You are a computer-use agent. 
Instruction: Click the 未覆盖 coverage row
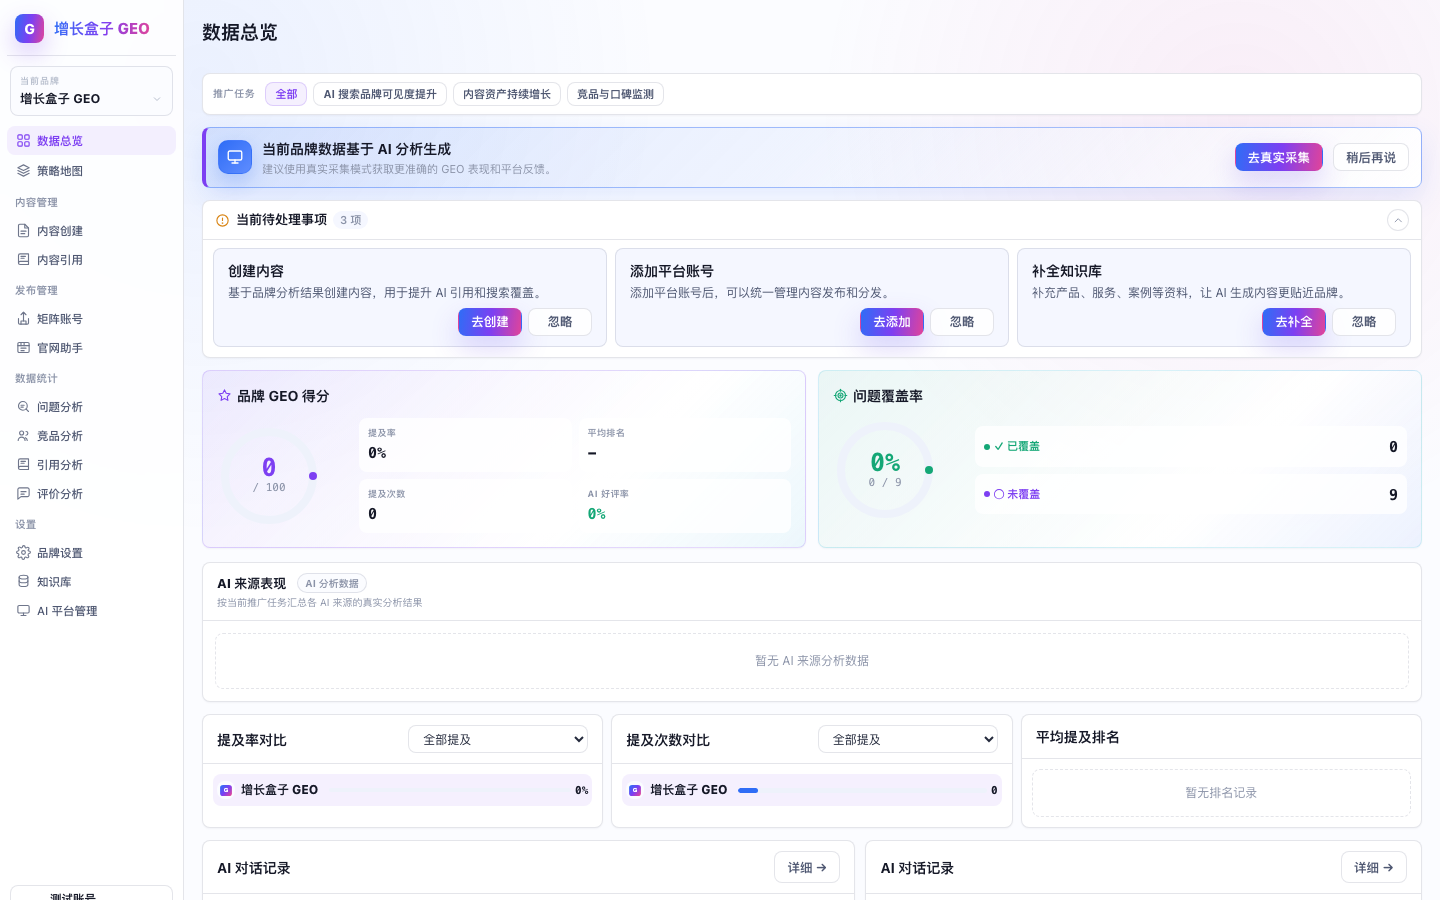[x=1191, y=494]
